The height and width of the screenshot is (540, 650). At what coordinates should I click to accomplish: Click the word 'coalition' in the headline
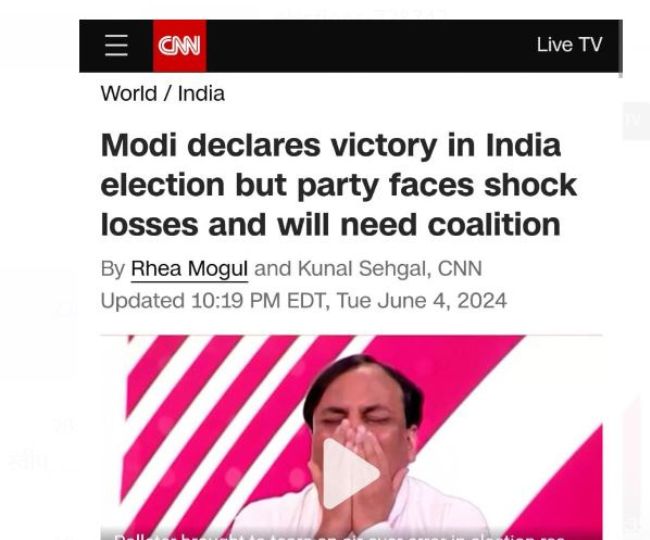tap(505, 224)
